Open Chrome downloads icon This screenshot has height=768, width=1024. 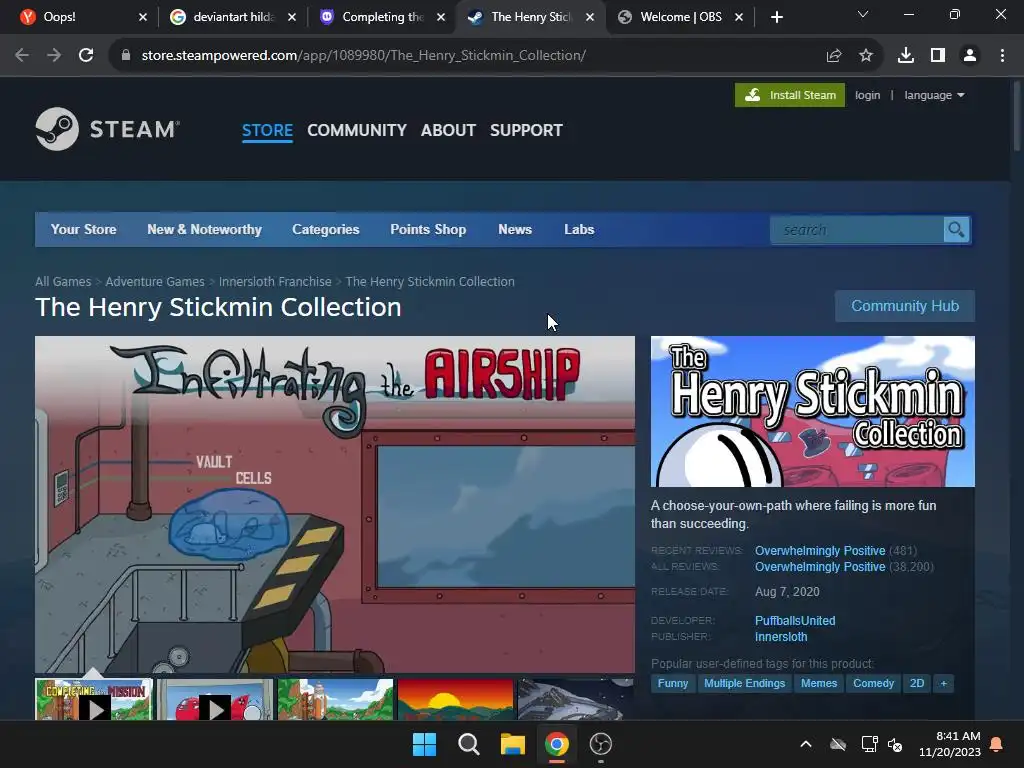pyautogui.click(x=906, y=56)
